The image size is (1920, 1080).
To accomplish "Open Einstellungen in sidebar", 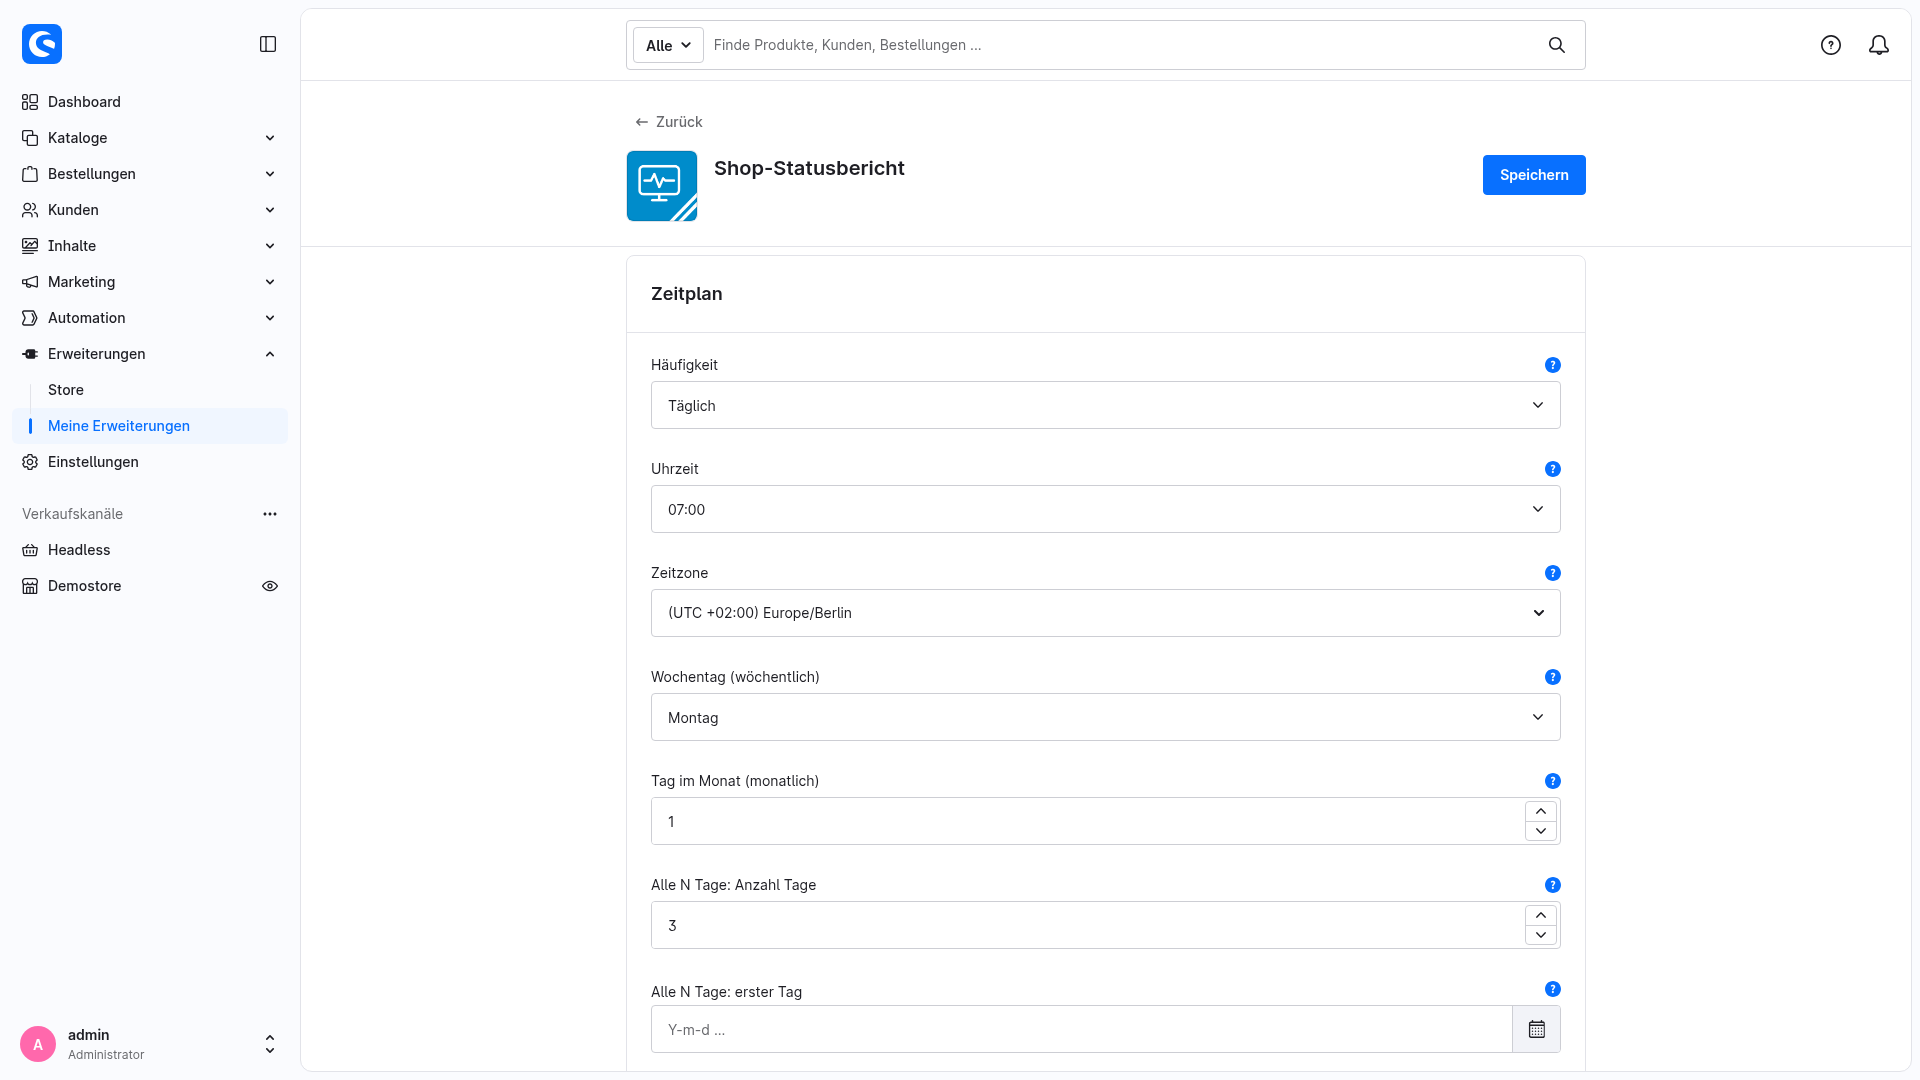I will (150, 462).
